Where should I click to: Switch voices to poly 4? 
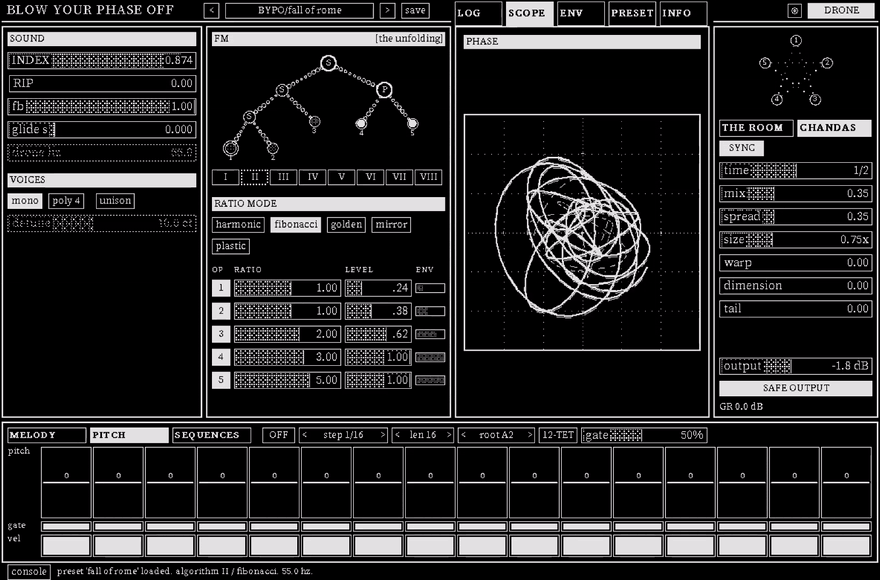point(66,201)
